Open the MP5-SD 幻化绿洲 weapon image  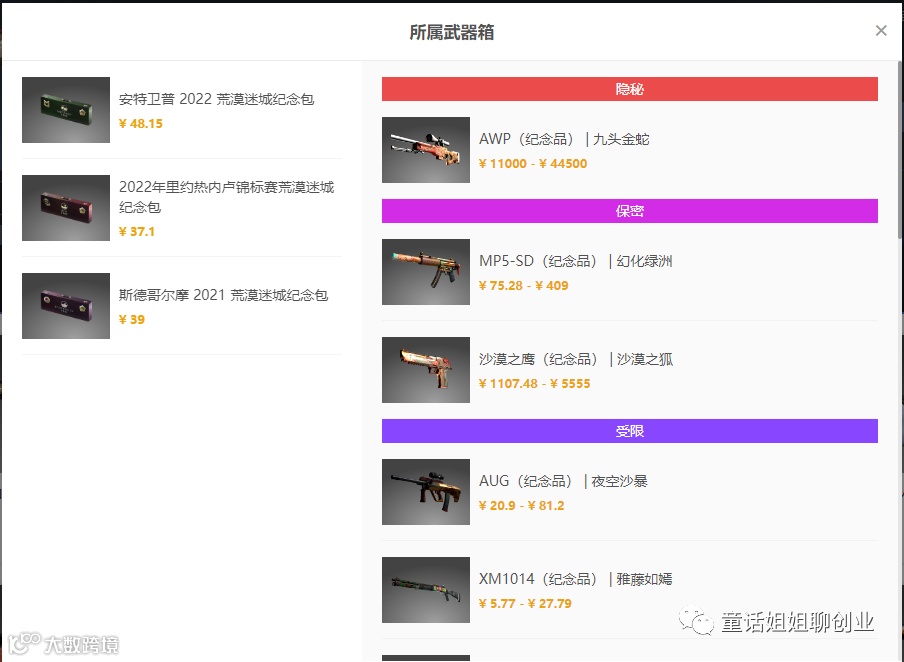coord(425,272)
